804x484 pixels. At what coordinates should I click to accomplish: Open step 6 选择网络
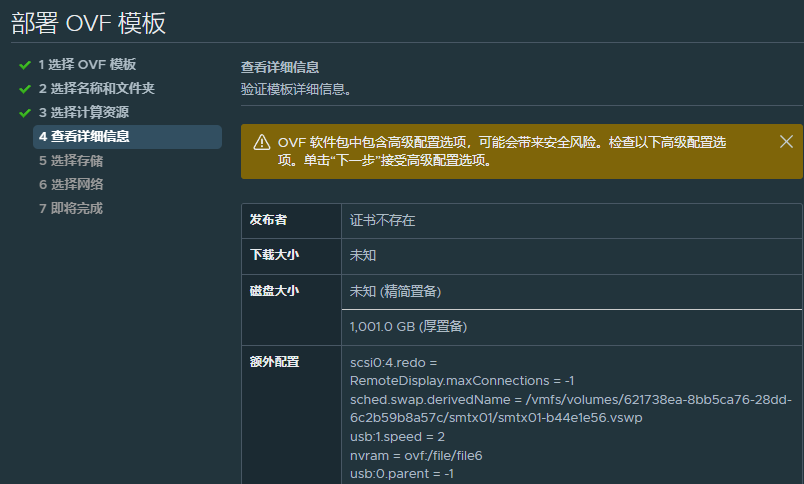point(71,185)
